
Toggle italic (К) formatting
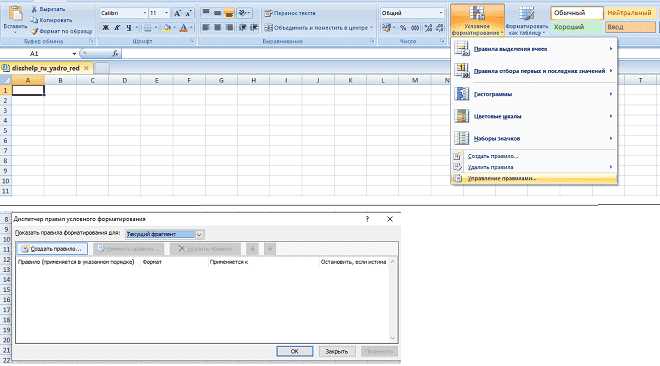point(117,28)
